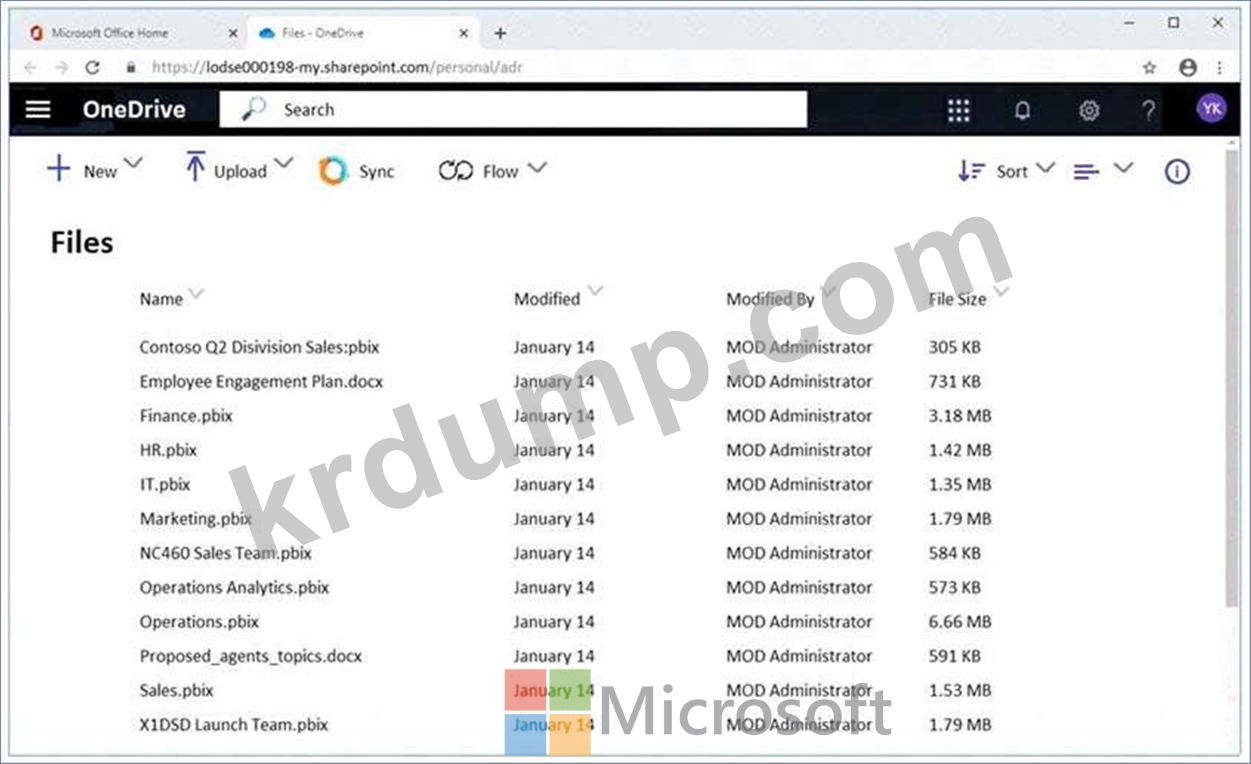
Task: Click the Files heading
Action: 82,242
